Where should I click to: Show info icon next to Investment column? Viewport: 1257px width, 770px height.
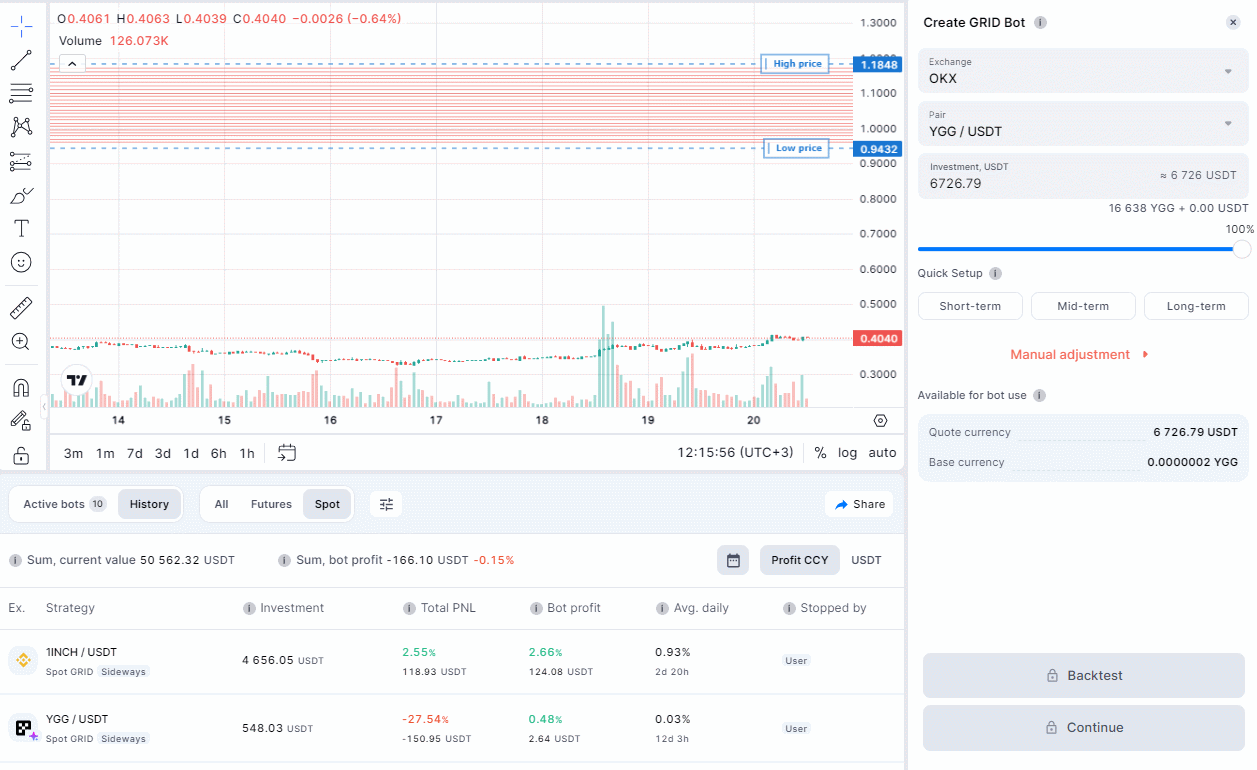pyautogui.click(x=249, y=608)
